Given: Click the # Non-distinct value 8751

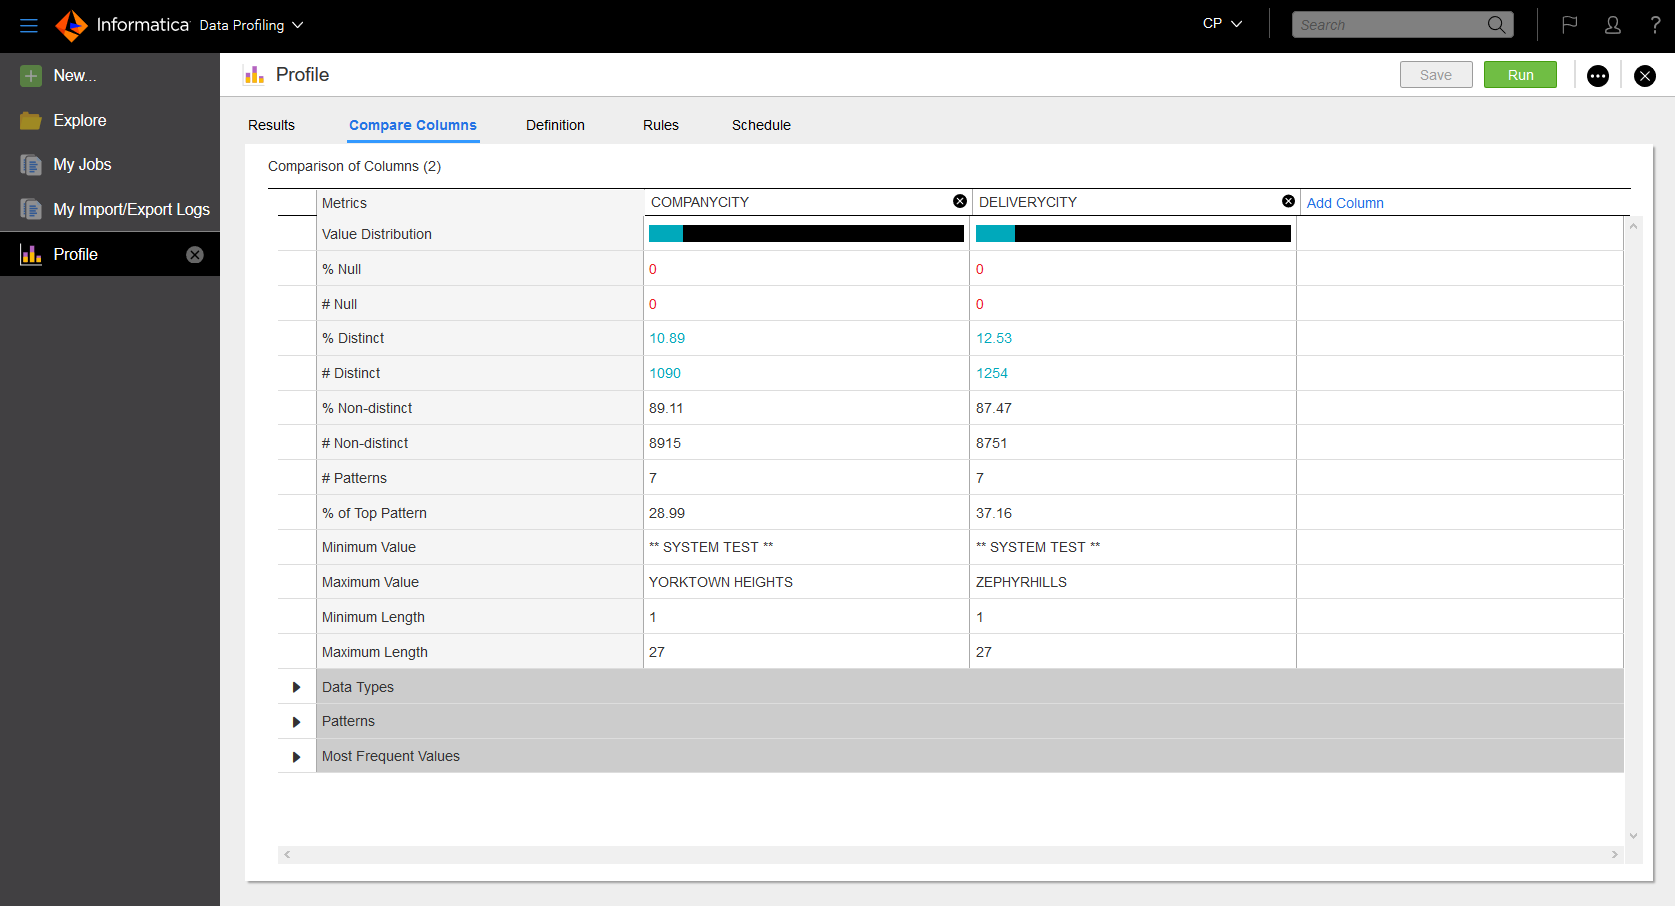Looking at the screenshot, I should (x=992, y=443).
